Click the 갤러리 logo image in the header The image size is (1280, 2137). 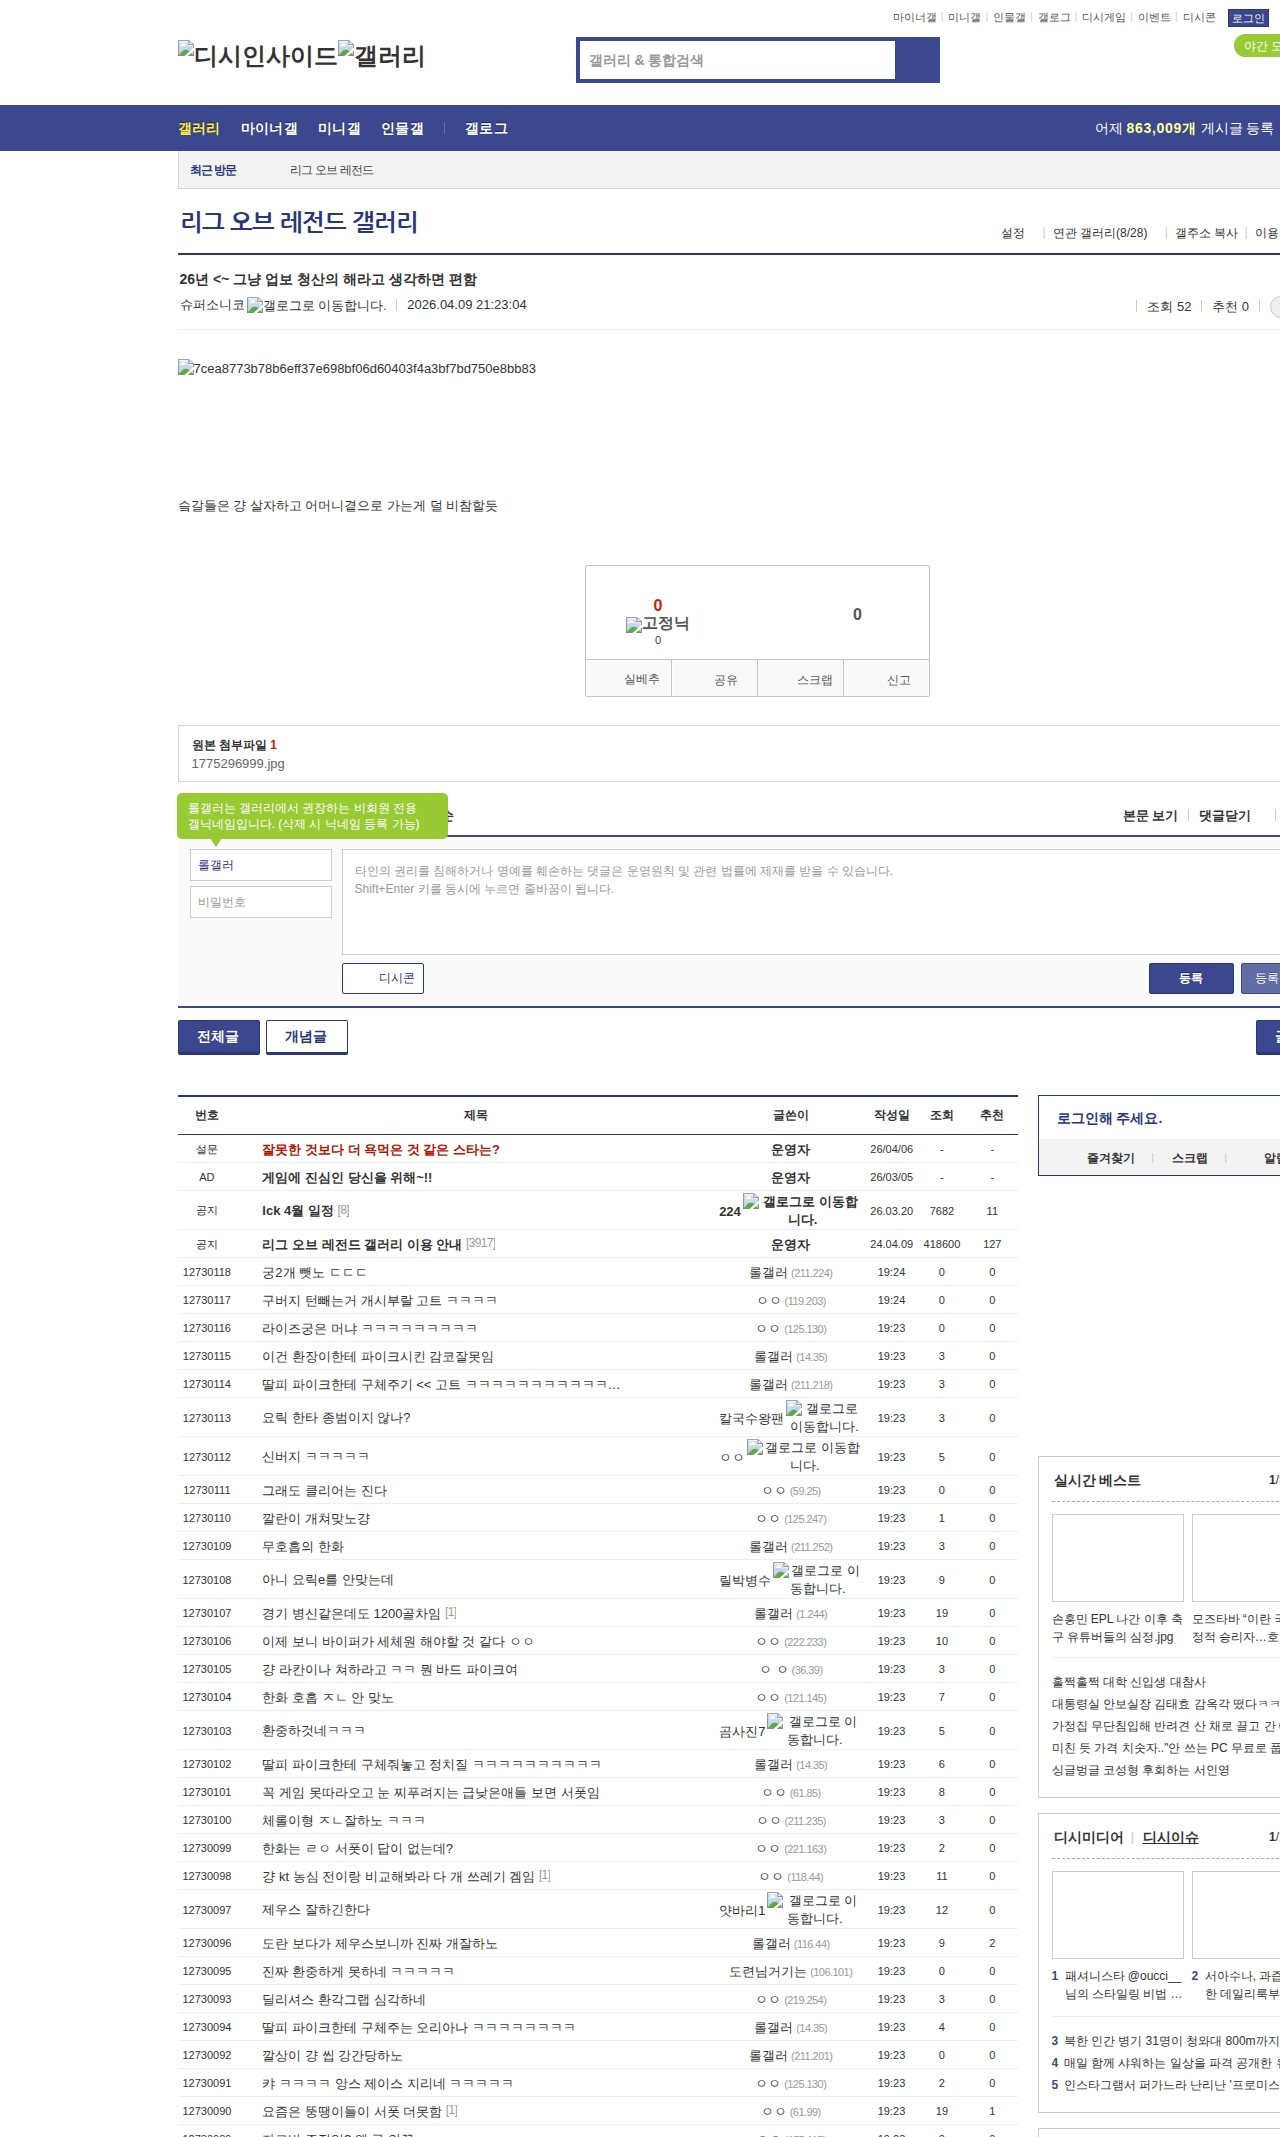(x=381, y=55)
